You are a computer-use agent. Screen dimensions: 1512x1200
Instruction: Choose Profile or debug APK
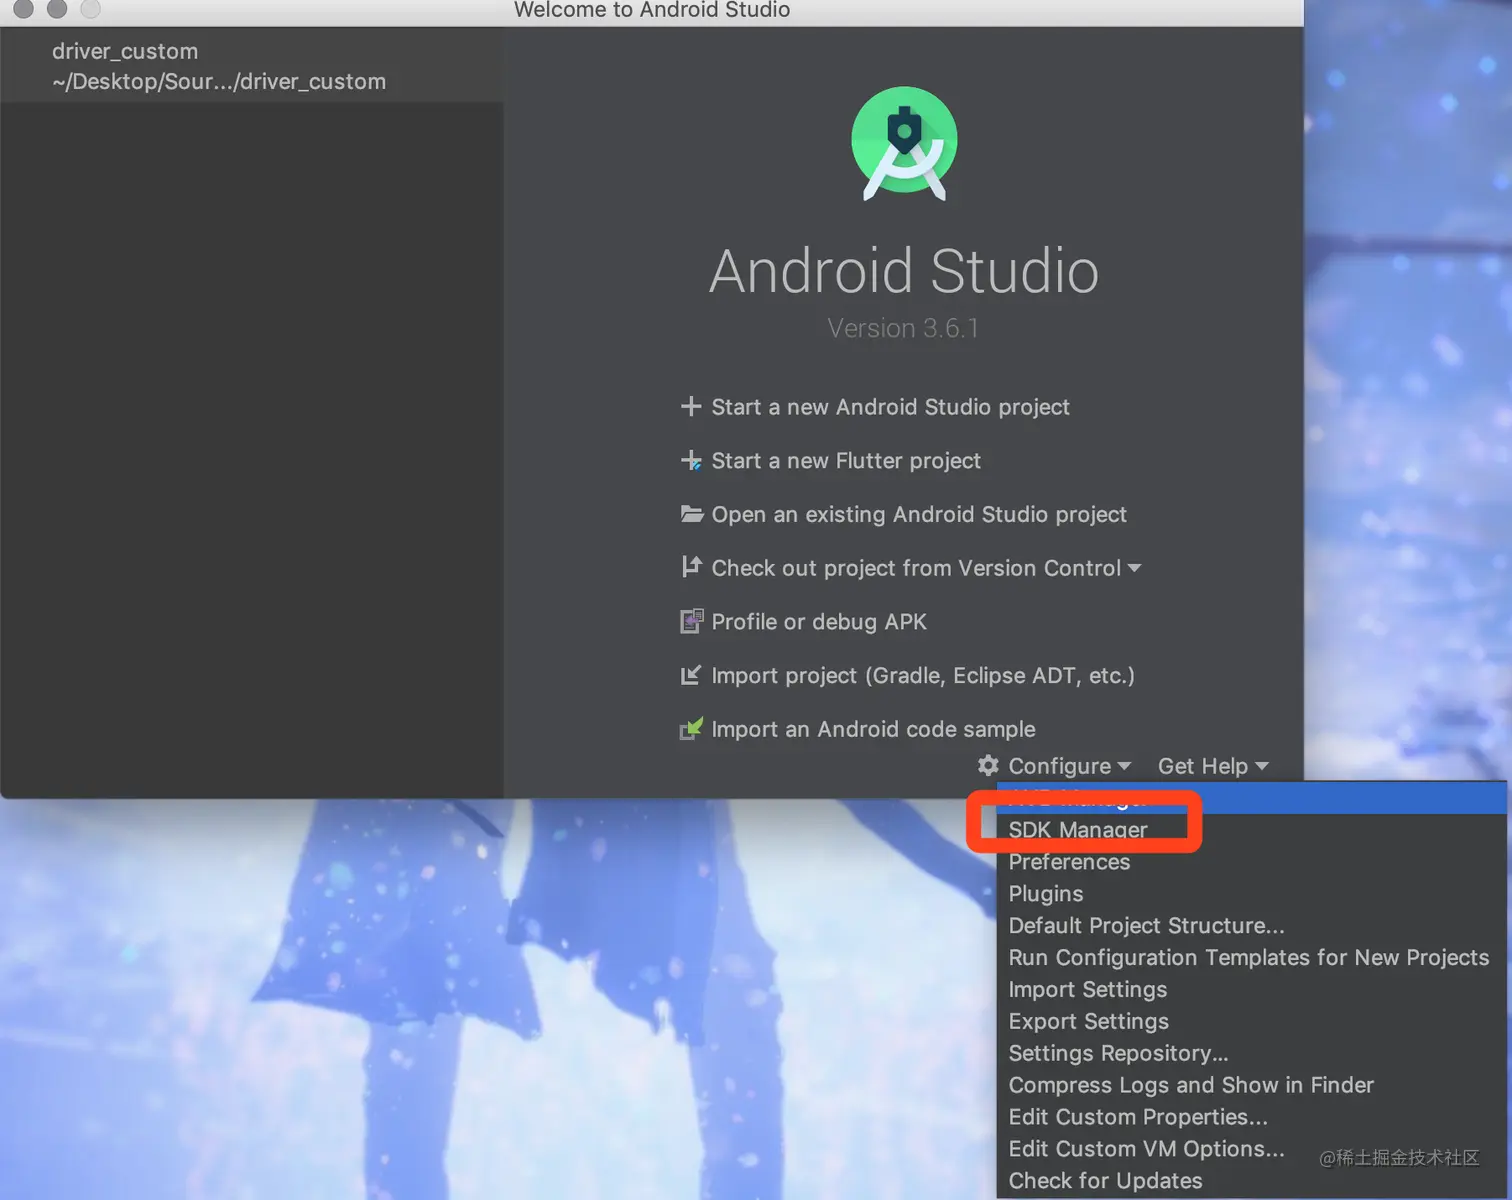pyautogui.click(x=819, y=621)
